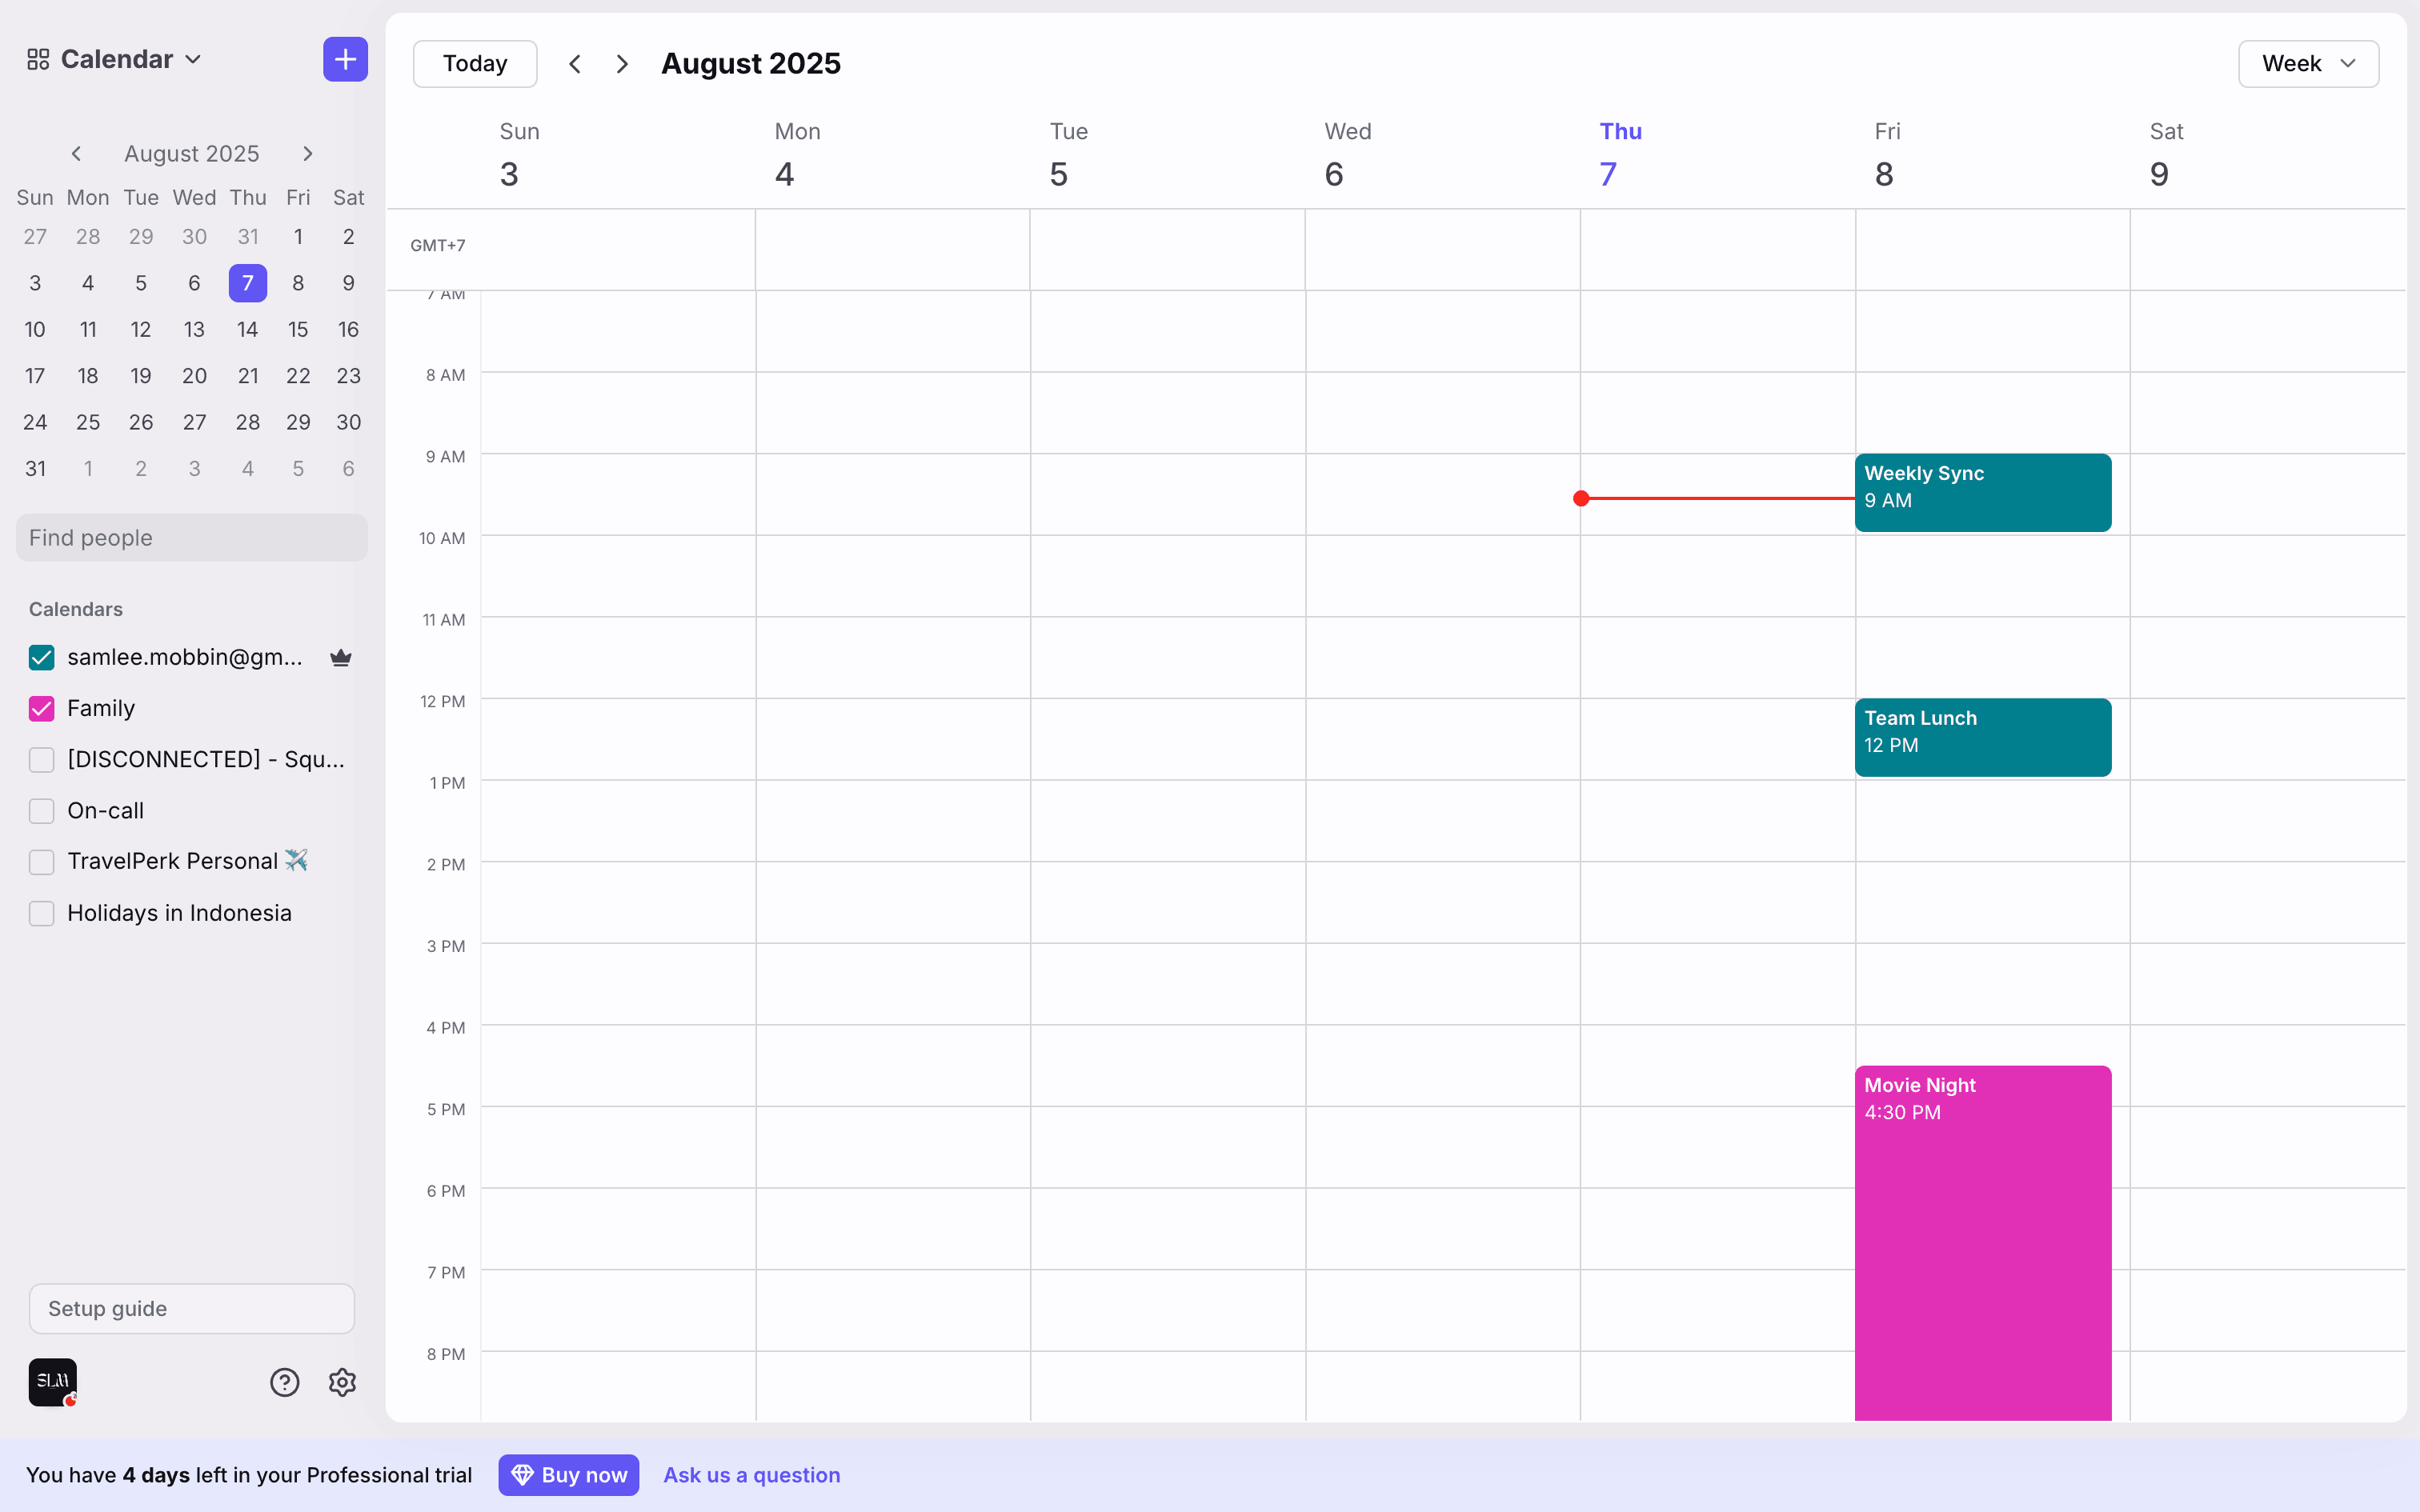Go to previous week with left arrow
Image resolution: width=2420 pixels, height=1512 pixels.
575,64
